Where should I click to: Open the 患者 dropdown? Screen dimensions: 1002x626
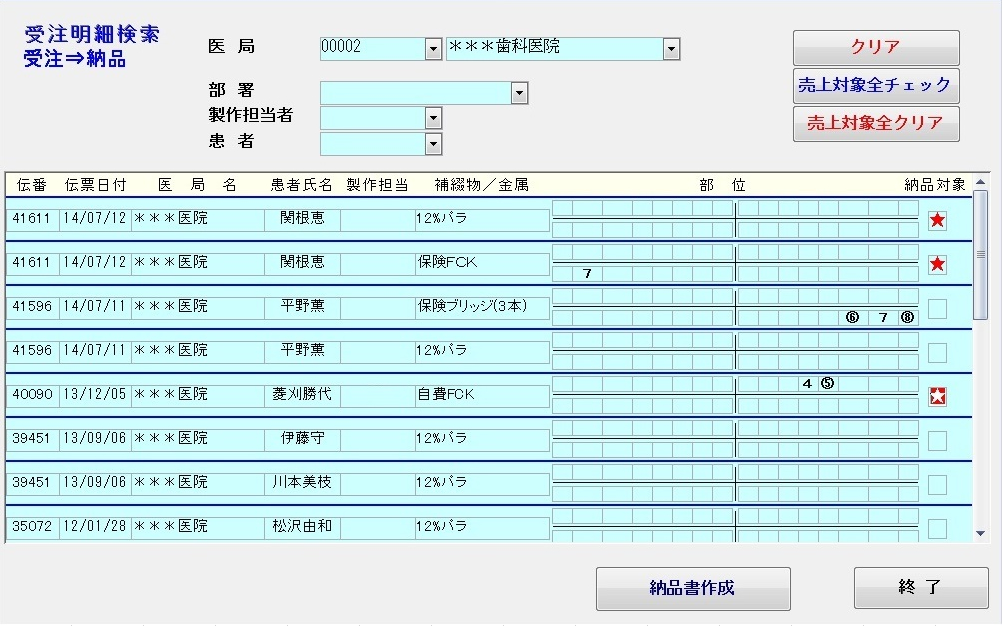433,144
